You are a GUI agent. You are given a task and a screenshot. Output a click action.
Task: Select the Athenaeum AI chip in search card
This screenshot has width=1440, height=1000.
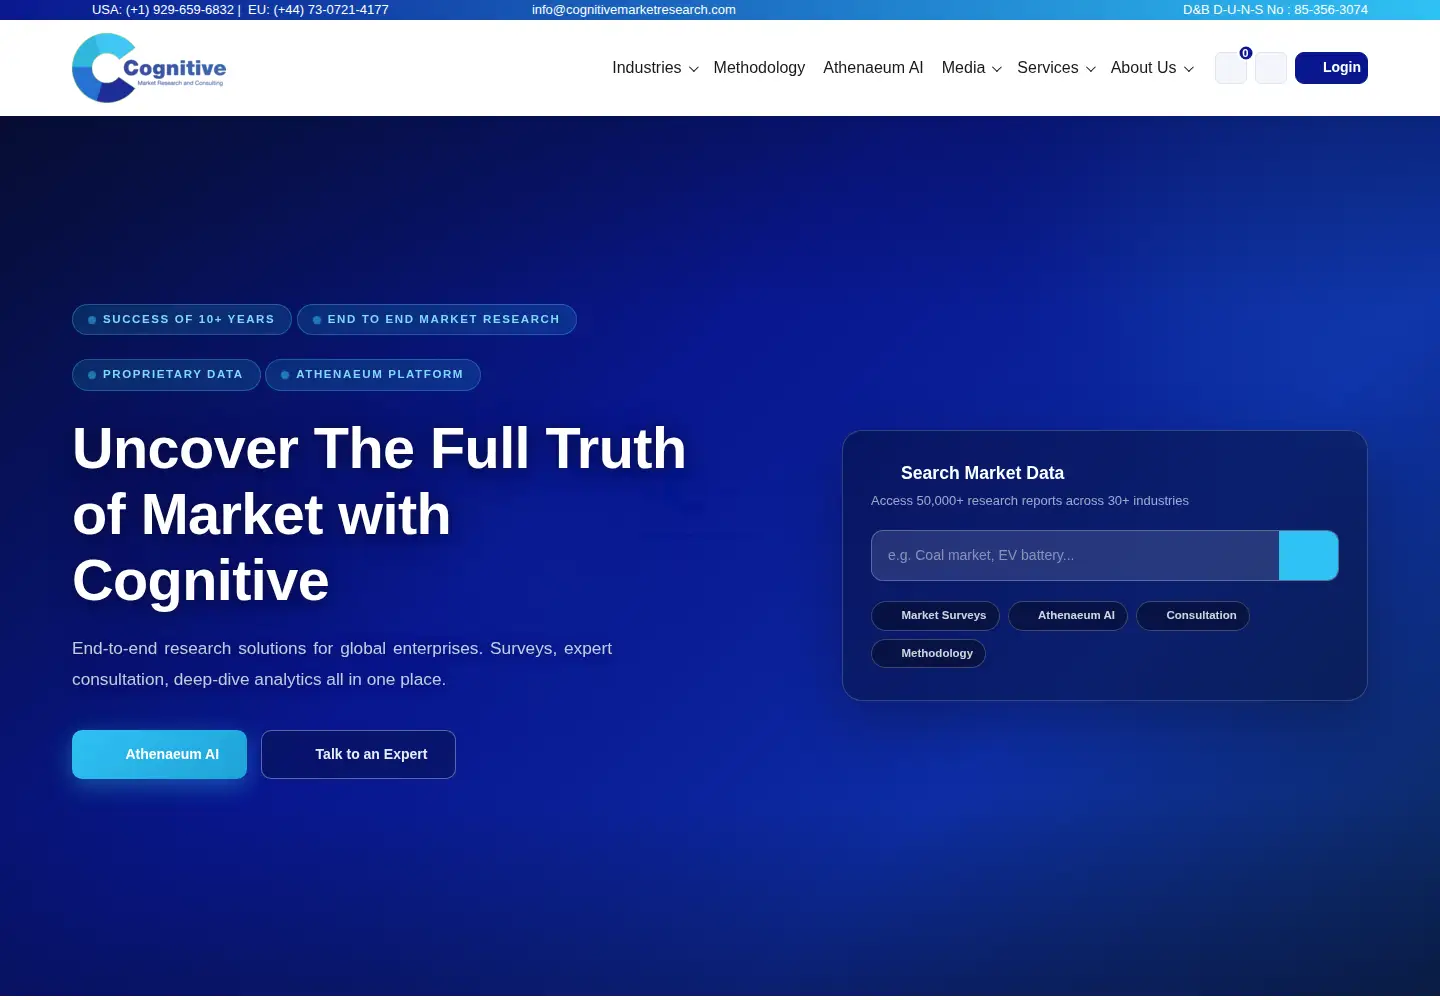point(1068,616)
